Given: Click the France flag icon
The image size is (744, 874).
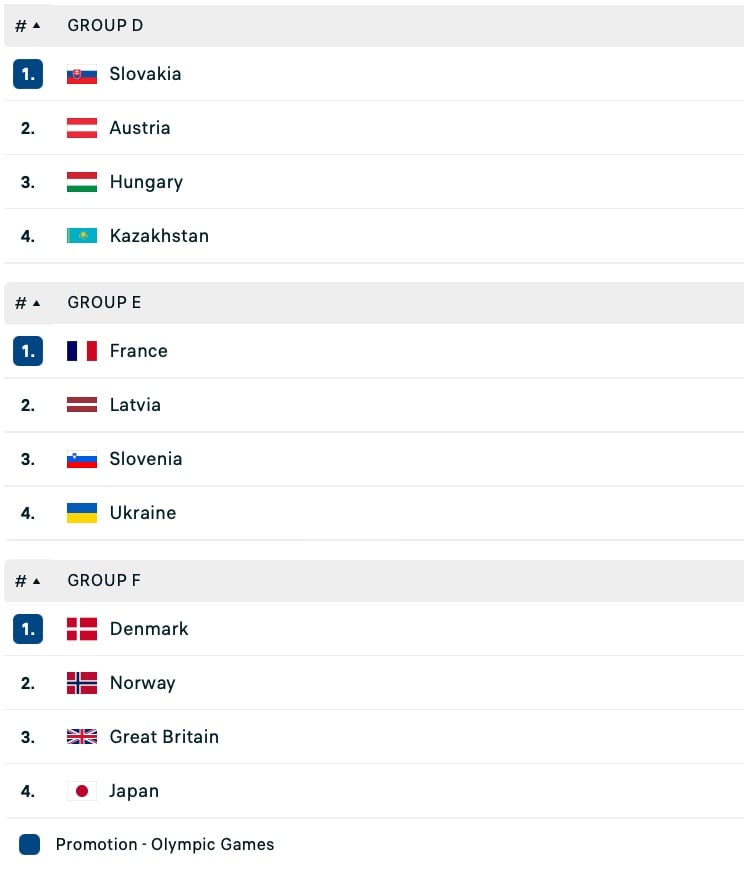Looking at the screenshot, I should tap(82, 351).
